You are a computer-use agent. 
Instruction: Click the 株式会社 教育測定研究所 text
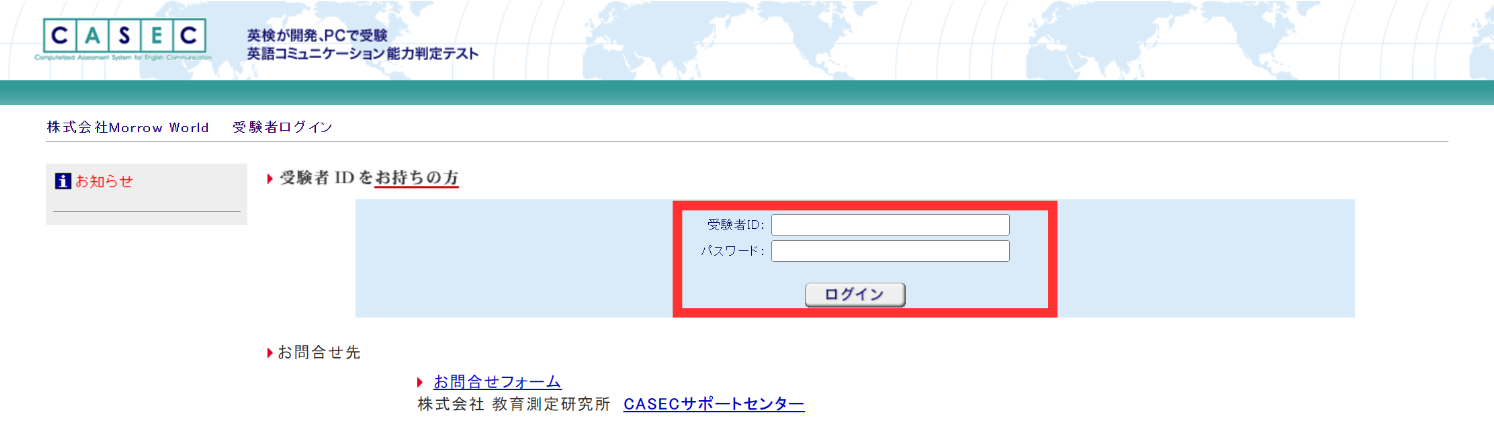tap(512, 404)
